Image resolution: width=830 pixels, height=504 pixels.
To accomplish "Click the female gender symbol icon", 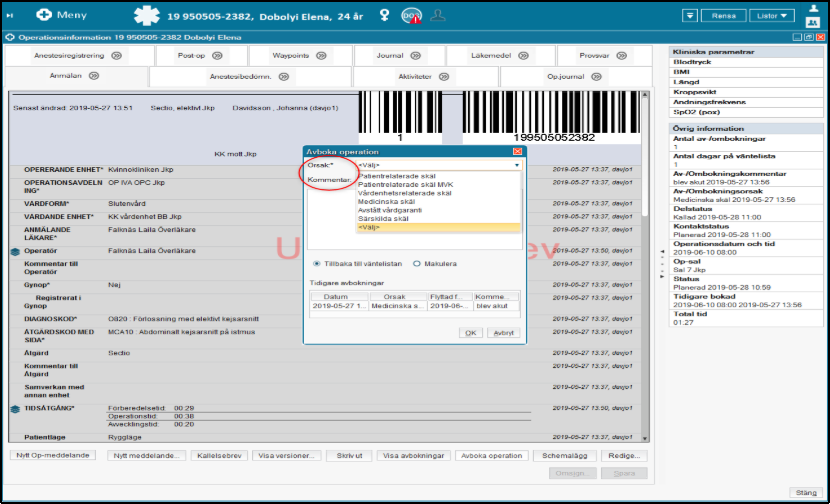I will [x=383, y=15].
